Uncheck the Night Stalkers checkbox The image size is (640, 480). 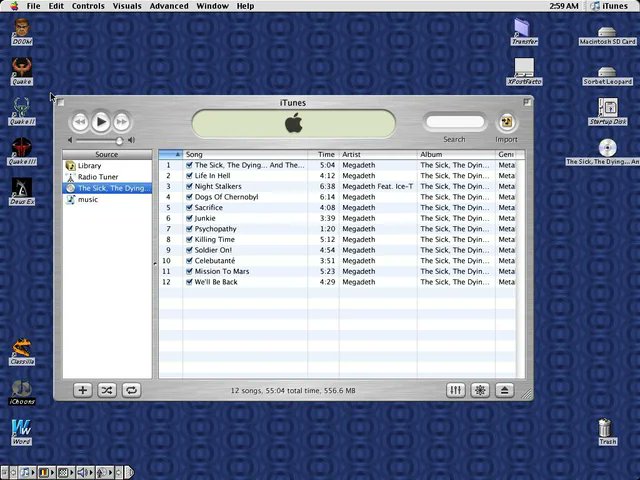click(x=189, y=186)
